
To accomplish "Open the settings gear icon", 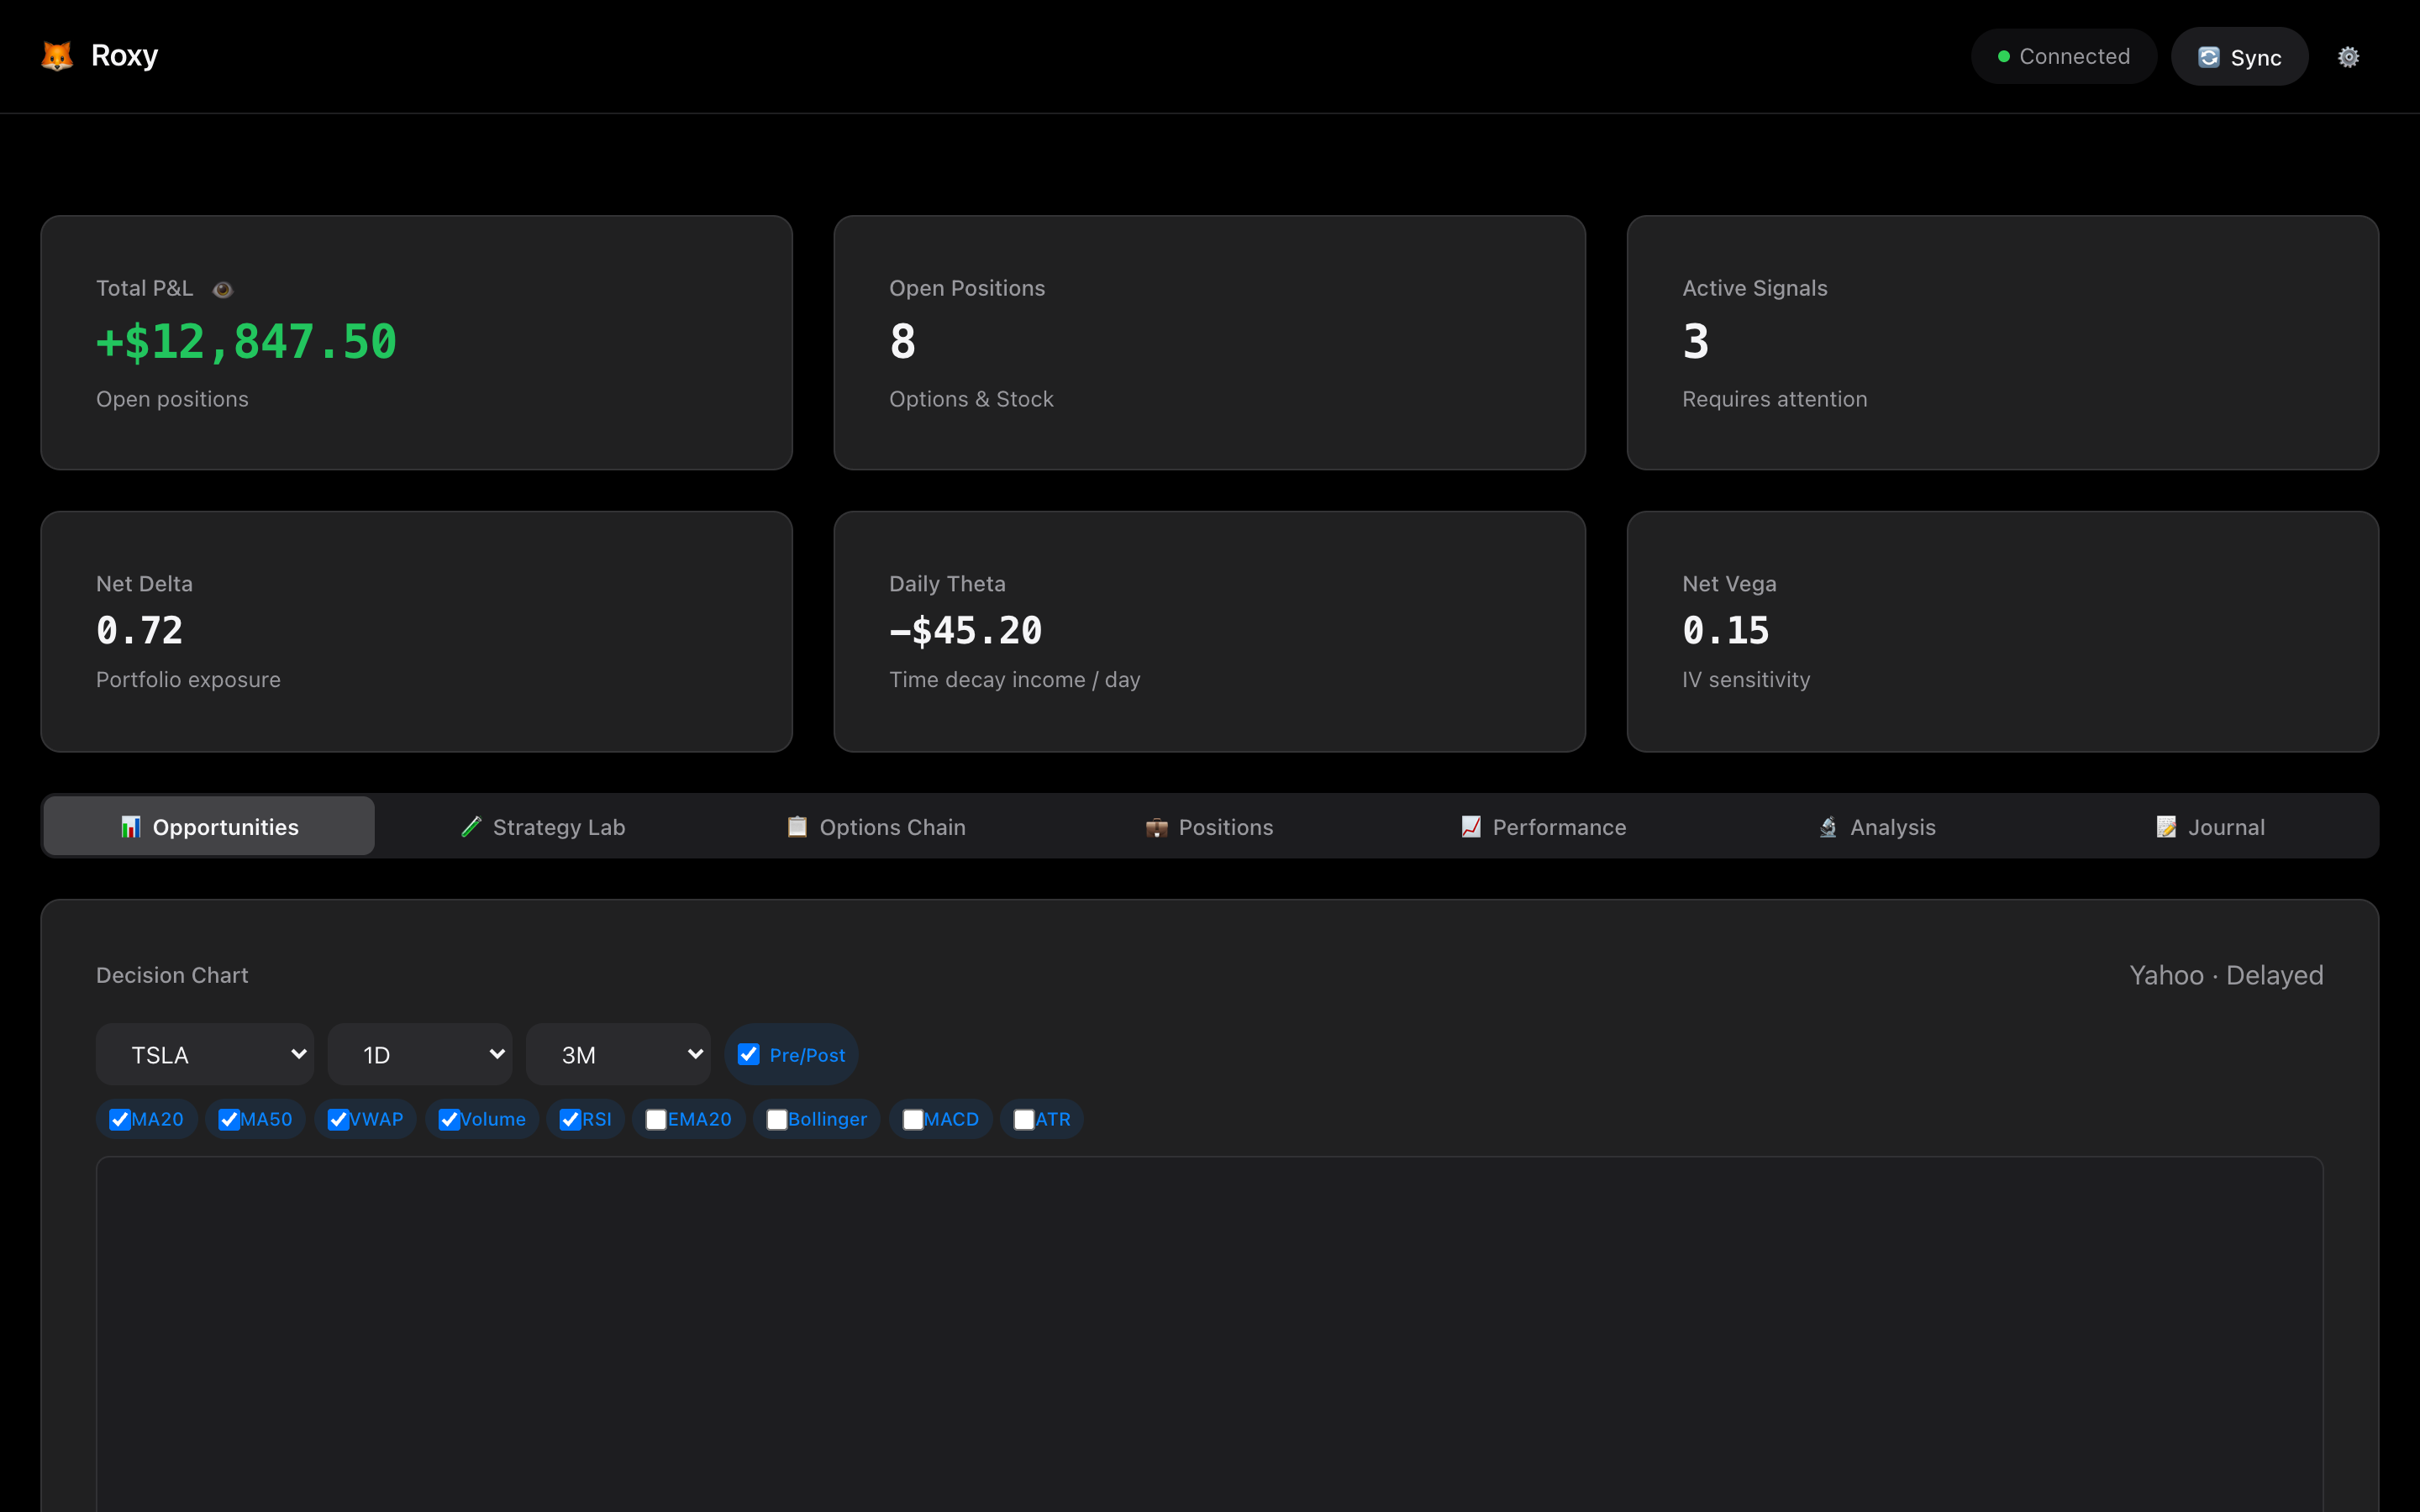I will tap(2349, 56).
